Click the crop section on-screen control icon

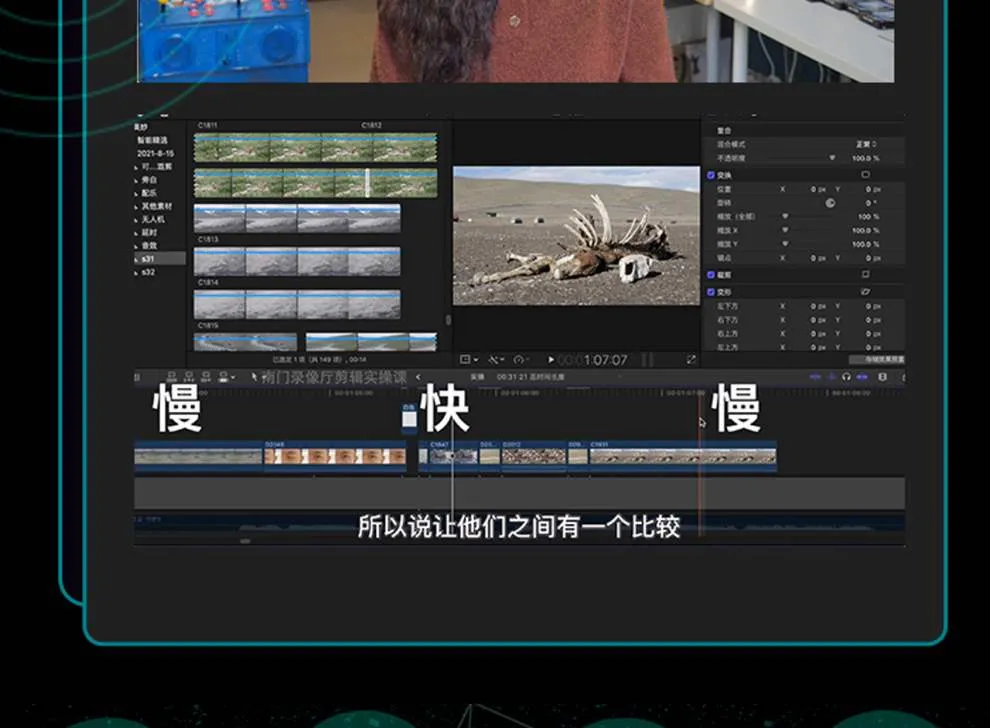865,274
